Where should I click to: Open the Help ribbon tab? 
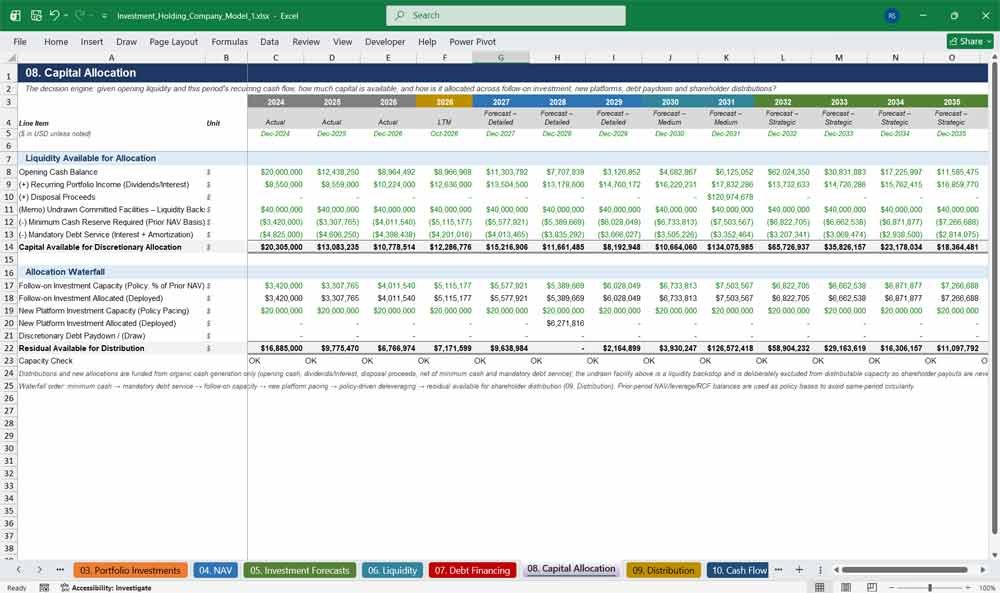427,41
